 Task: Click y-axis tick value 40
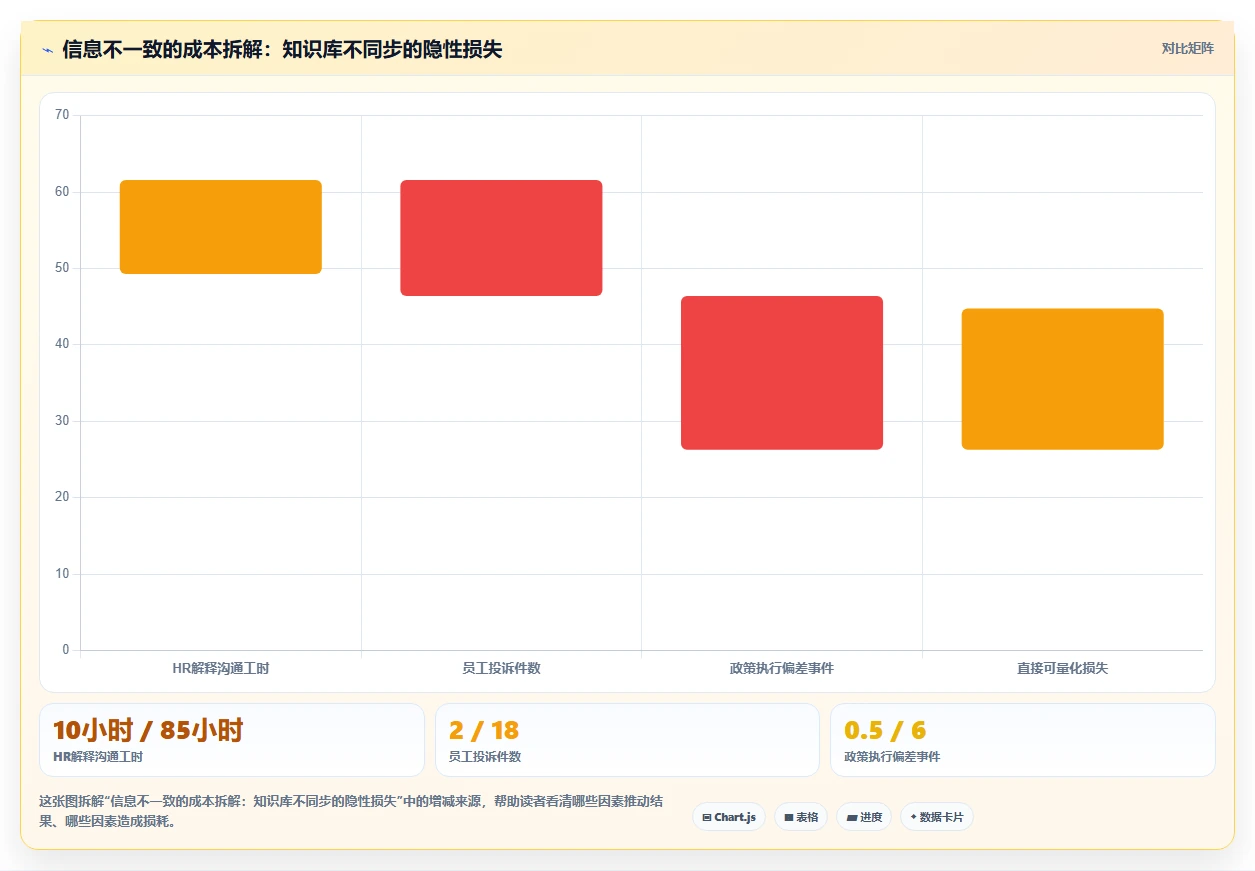[62, 344]
